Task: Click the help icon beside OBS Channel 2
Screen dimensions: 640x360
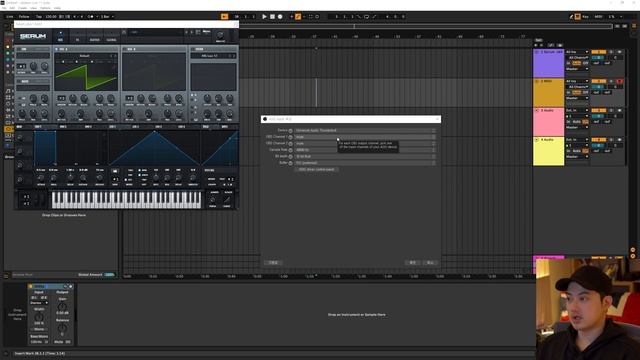Action: coord(291,144)
